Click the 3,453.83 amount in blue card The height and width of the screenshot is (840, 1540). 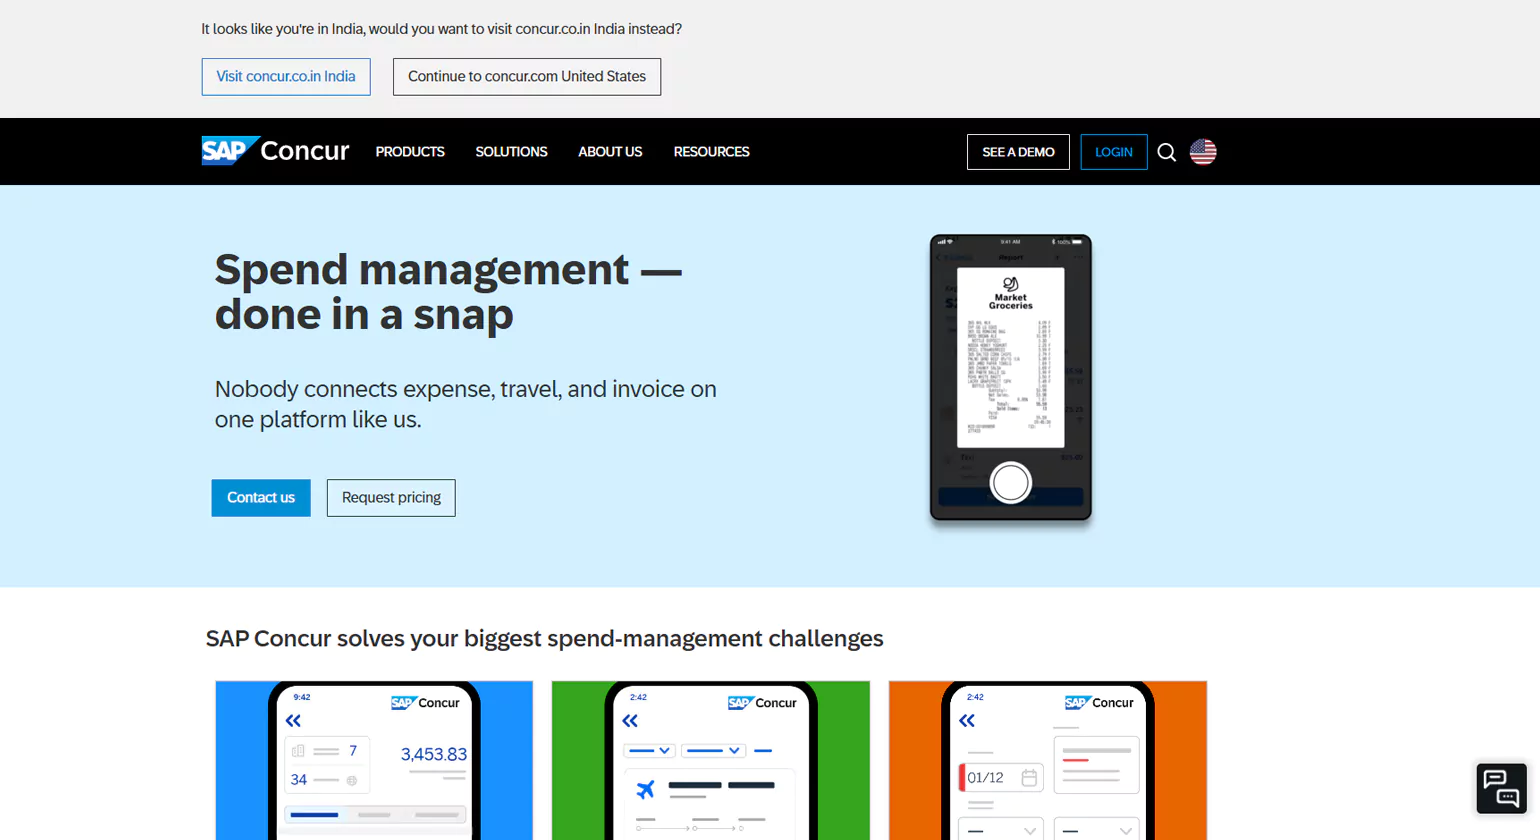(434, 755)
